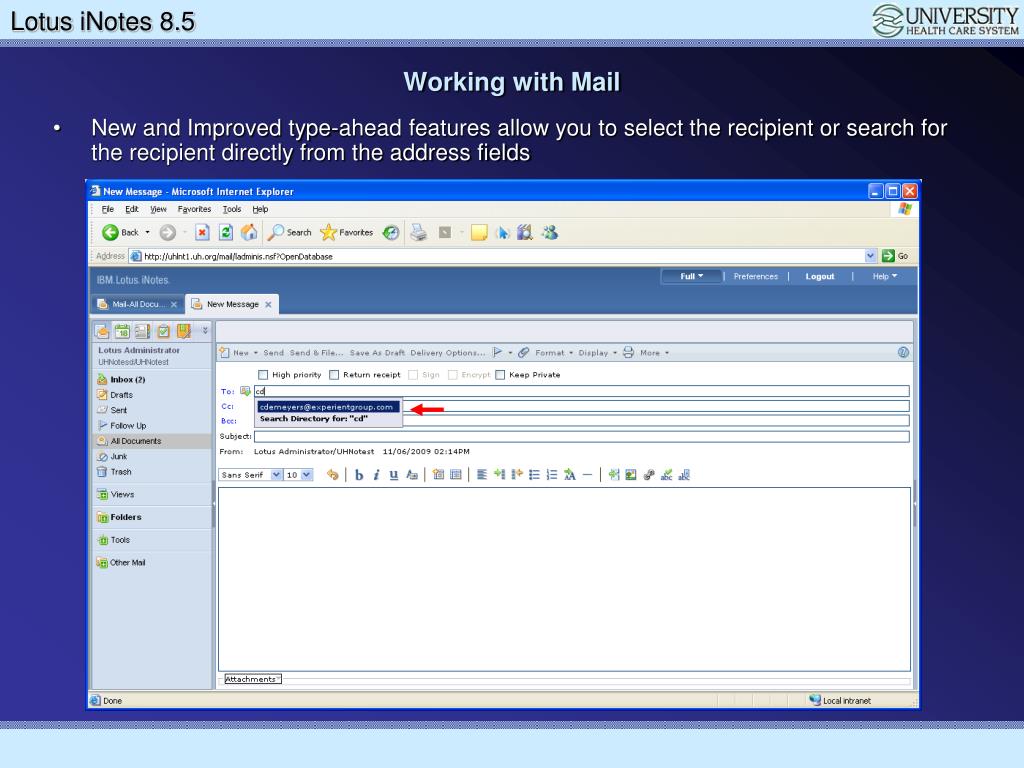Image resolution: width=1024 pixels, height=768 pixels.
Task: Click the numbered list icon
Action: point(552,475)
